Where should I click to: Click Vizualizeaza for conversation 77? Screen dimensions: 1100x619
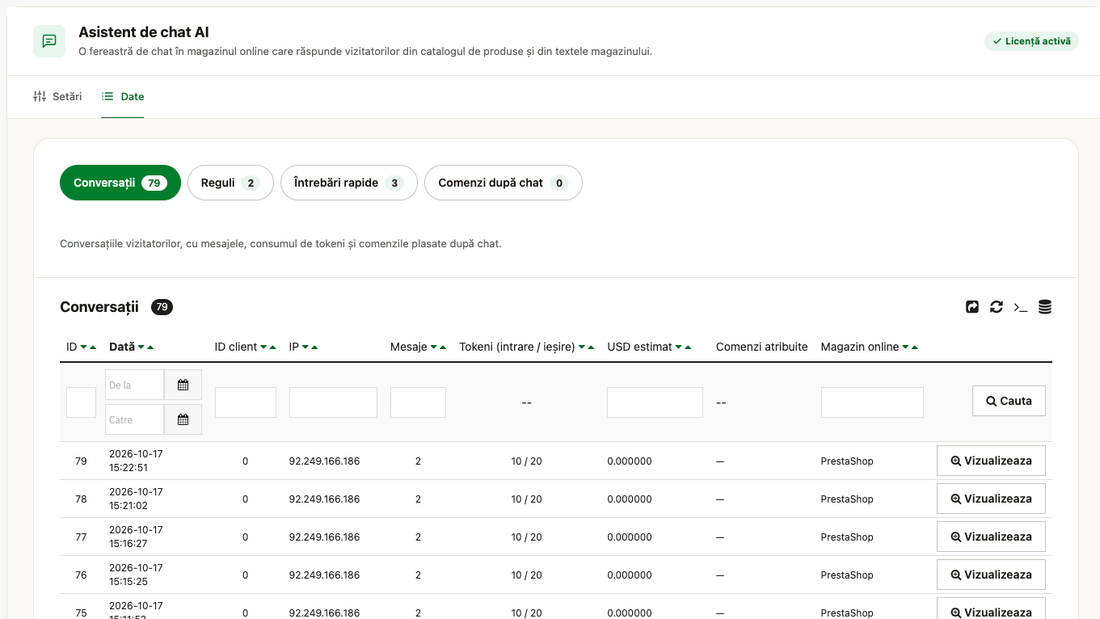991,536
